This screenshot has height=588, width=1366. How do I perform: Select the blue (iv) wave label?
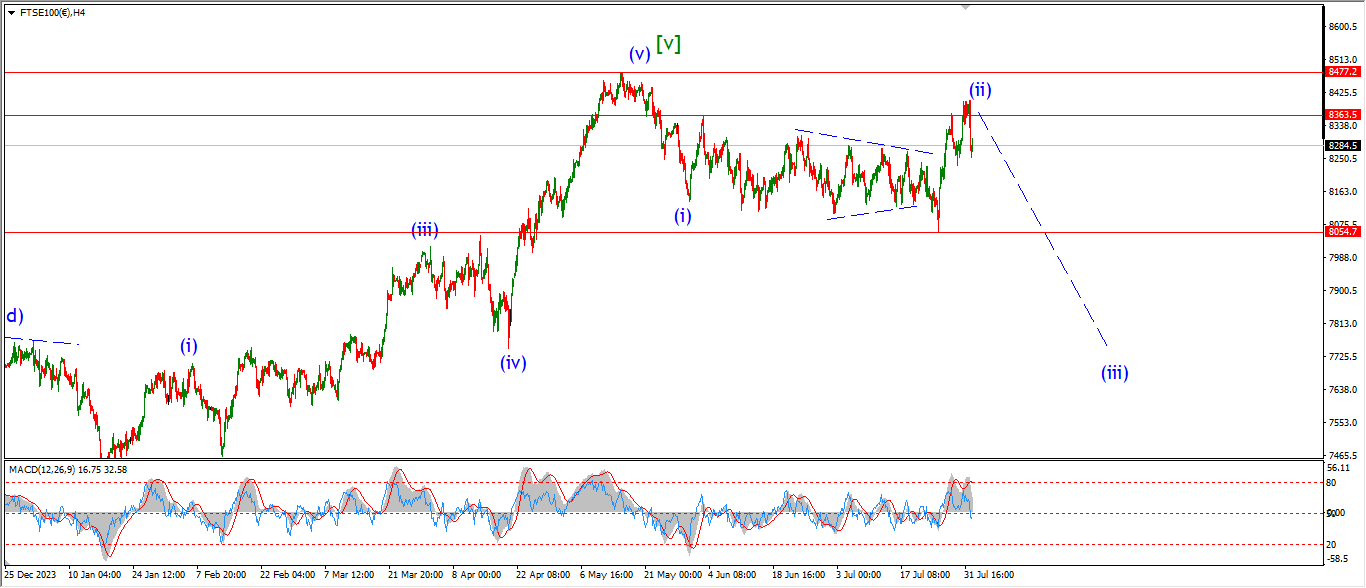pyautogui.click(x=513, y=363)
